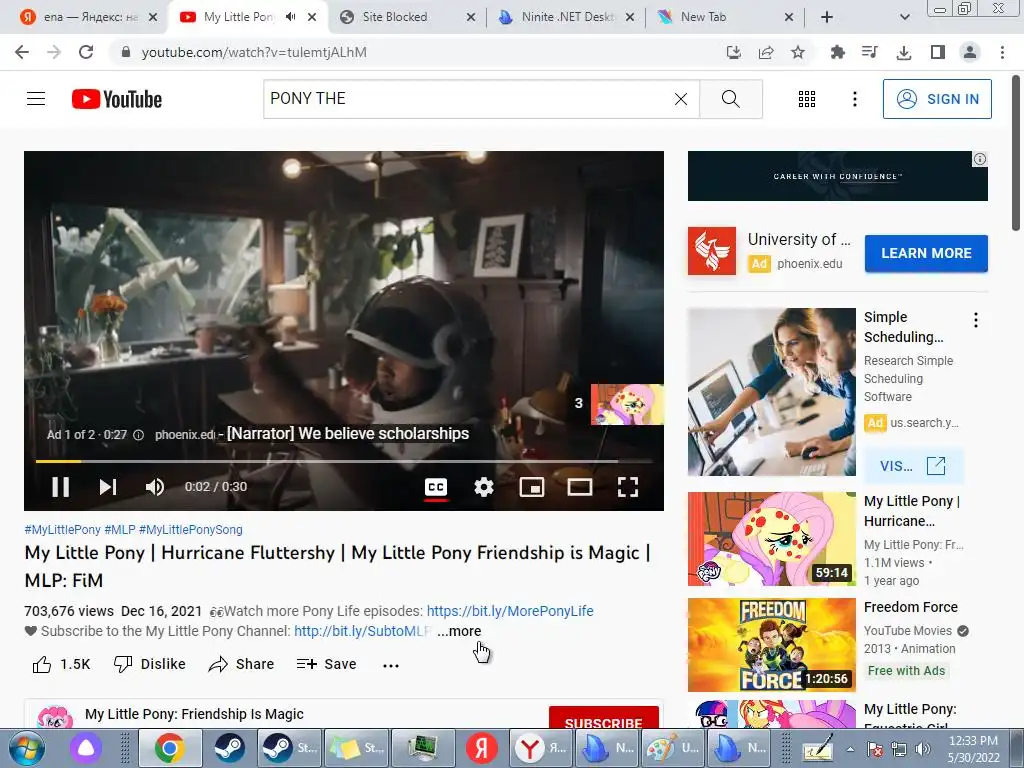The image size is (1024, 768).
Task: Click upcoming video preview in player
Action: coord(627,404)
